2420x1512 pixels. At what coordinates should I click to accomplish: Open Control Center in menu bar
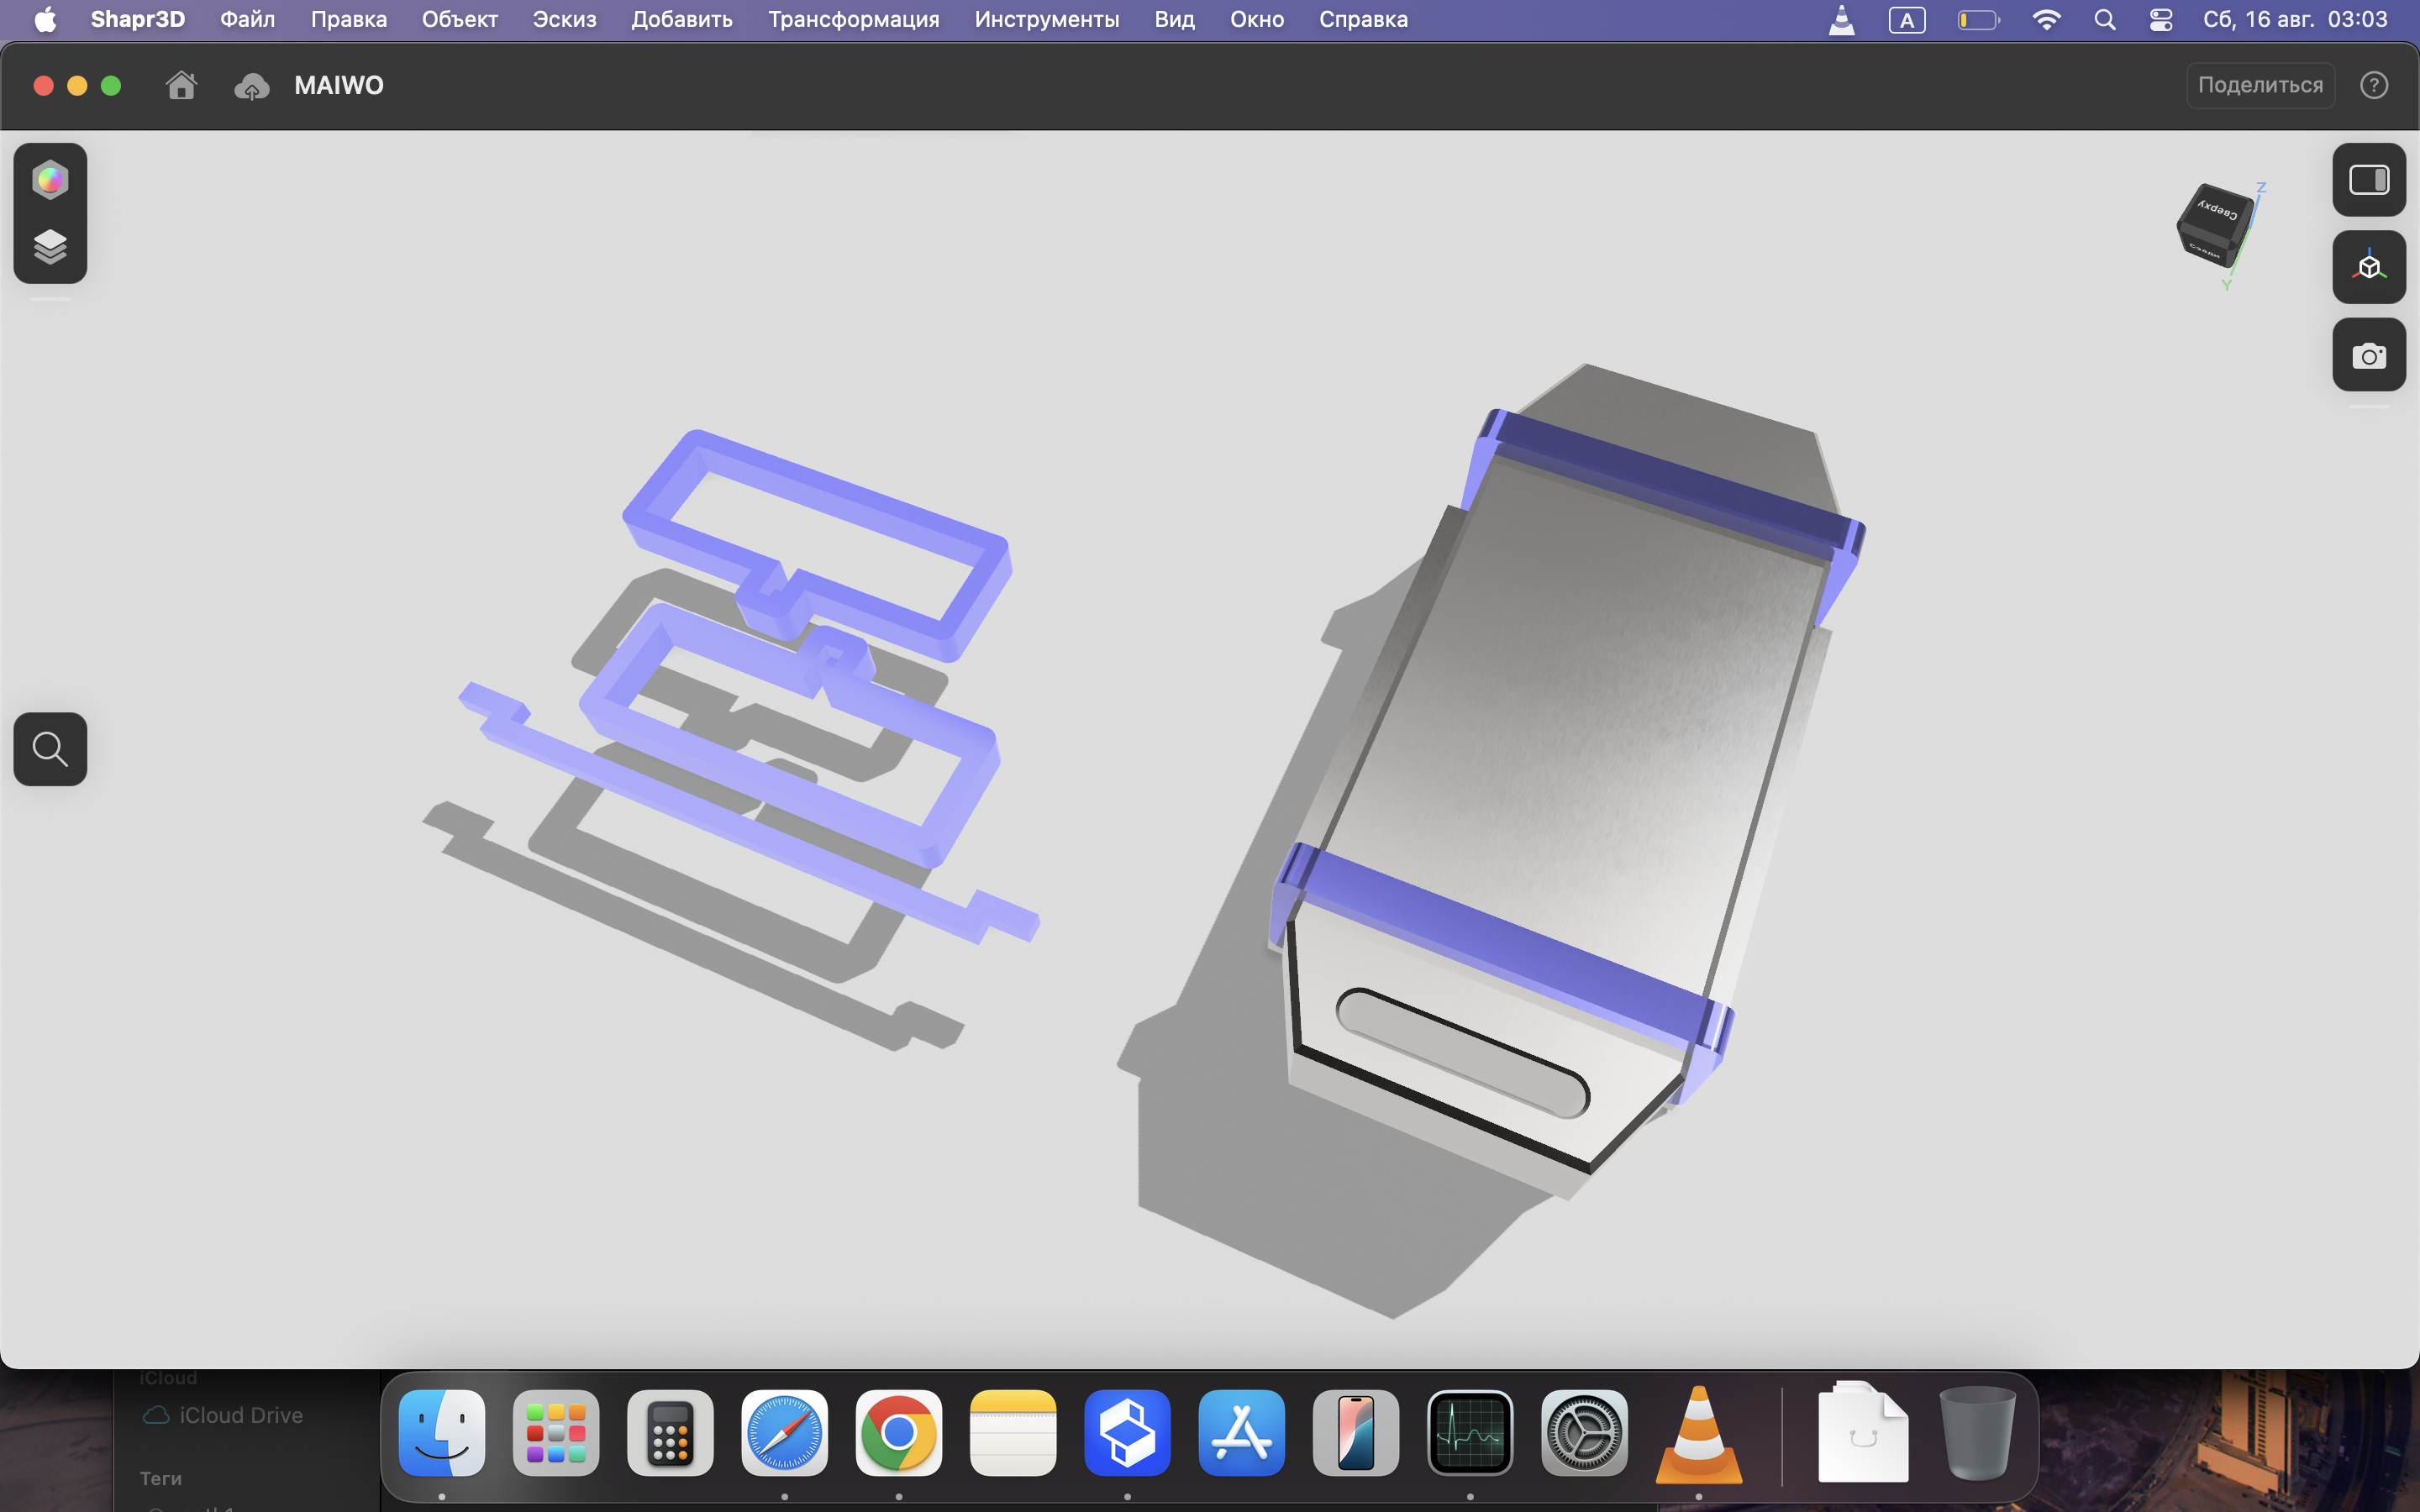click(2160, 20)
